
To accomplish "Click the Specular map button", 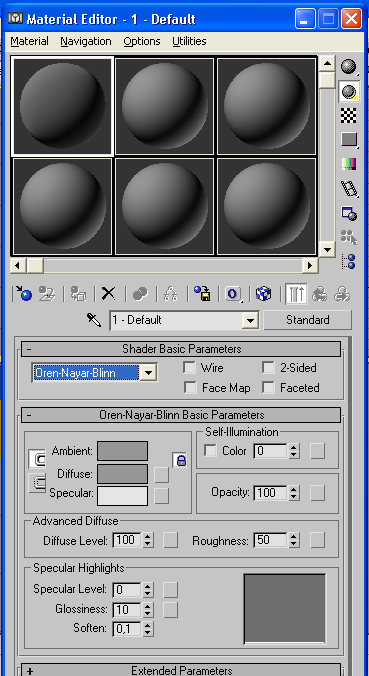I will point(162,496).
